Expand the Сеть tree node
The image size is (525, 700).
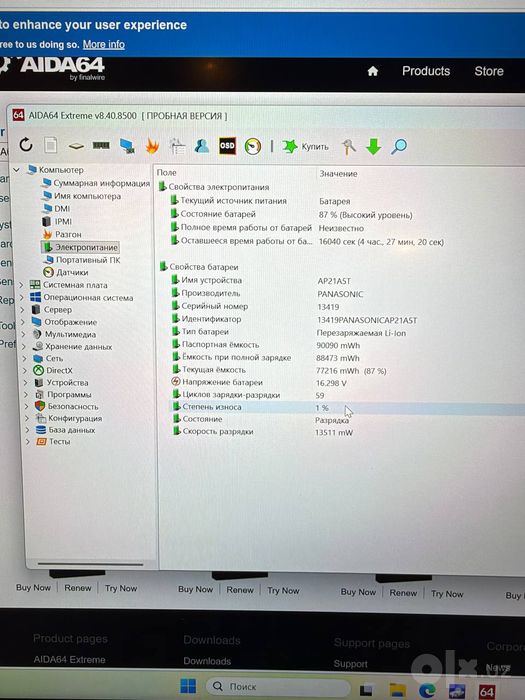coord(25,358)
